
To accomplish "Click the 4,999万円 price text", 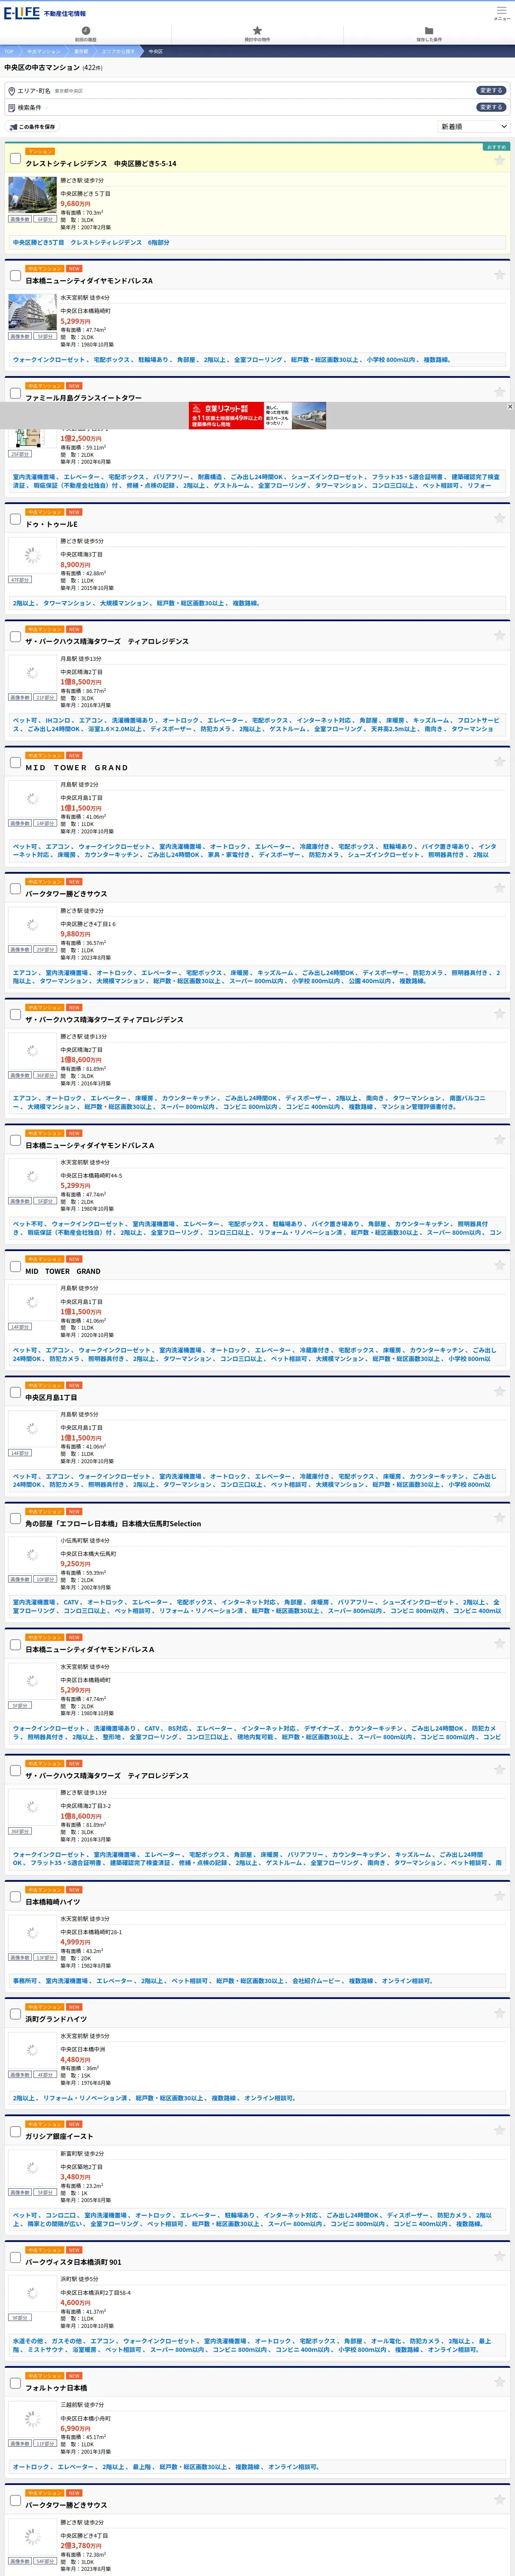I will click(75, 1942).
